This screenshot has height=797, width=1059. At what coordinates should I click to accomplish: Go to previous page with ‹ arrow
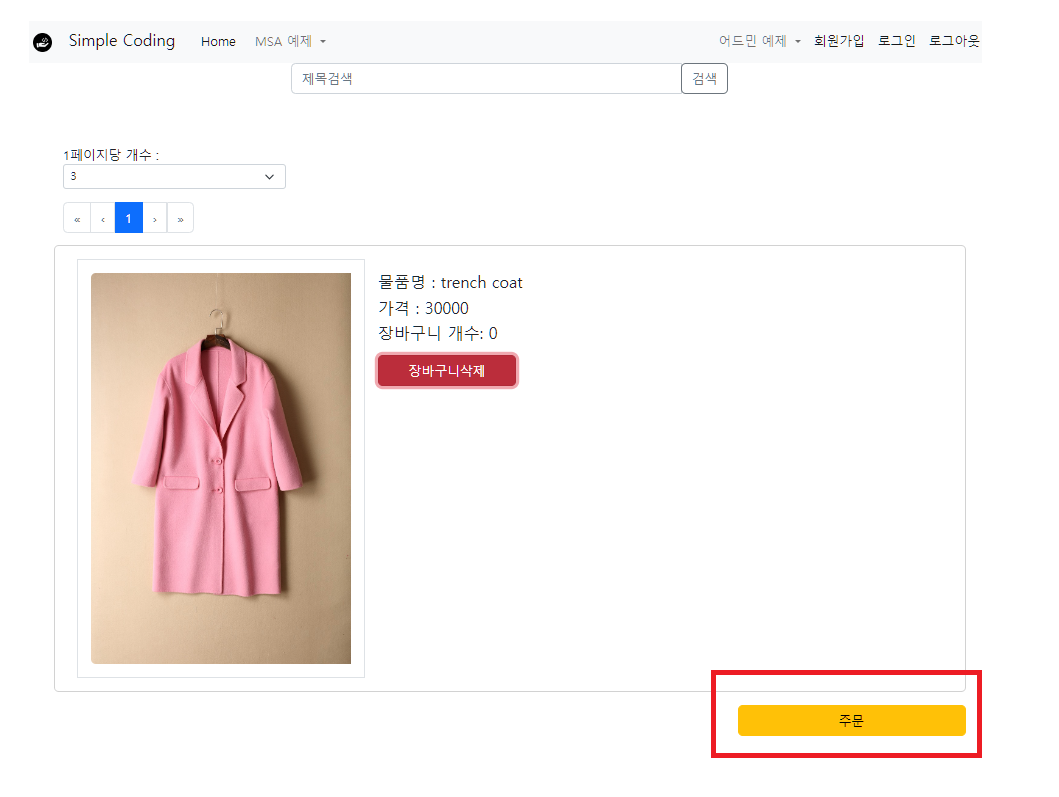pyautogui.click(x=103, y=218)
